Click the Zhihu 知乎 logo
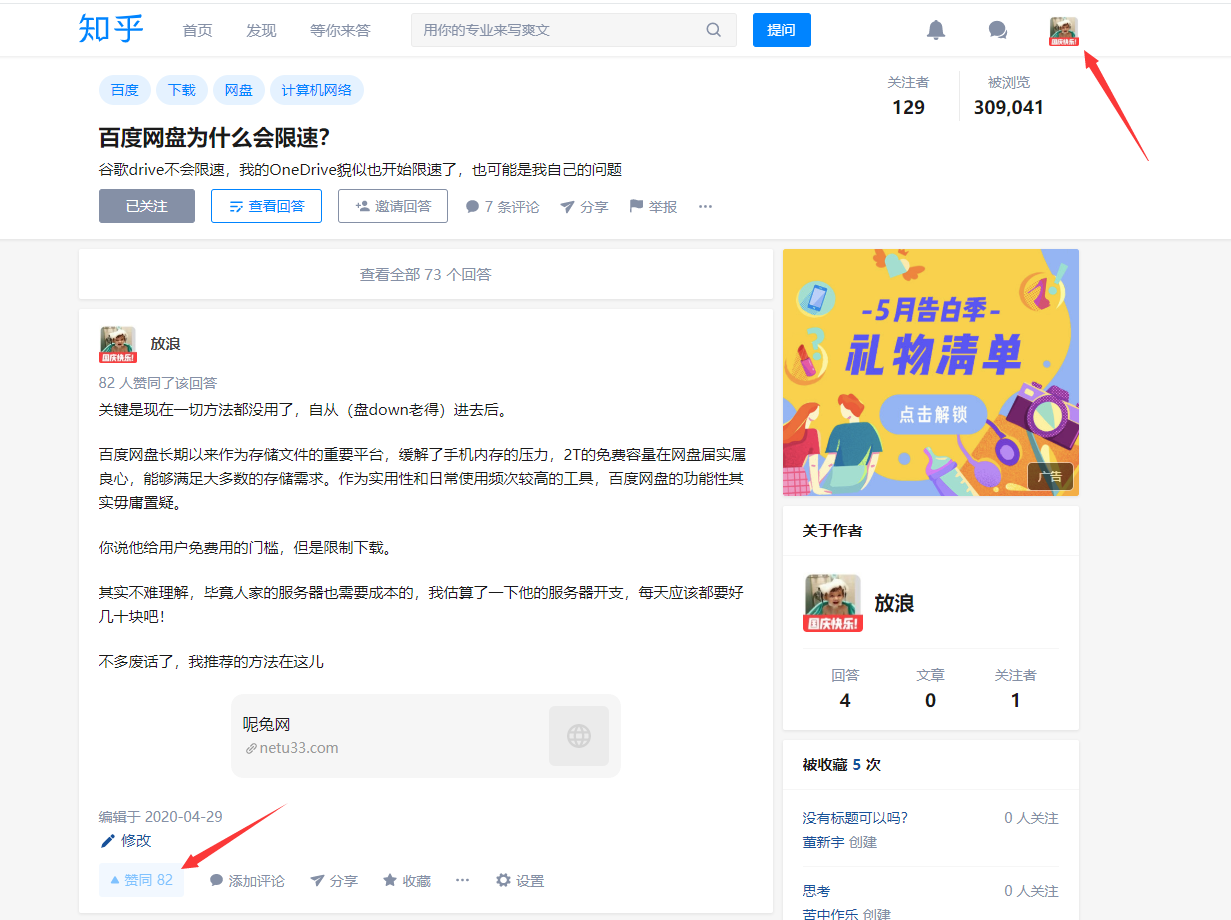Viewport: 1231px width, 920px height. (111, 29)
